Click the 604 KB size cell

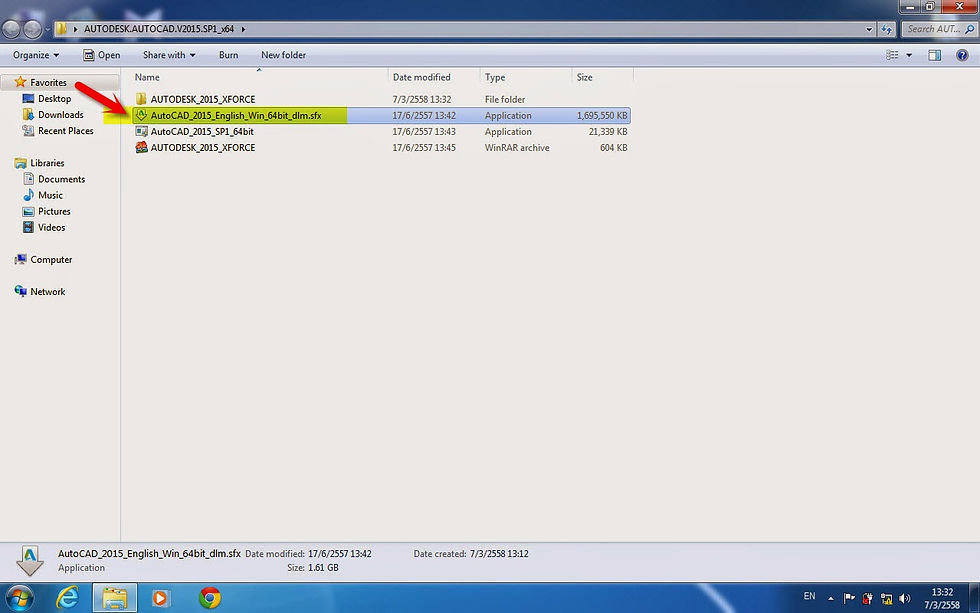pos(613,148)
